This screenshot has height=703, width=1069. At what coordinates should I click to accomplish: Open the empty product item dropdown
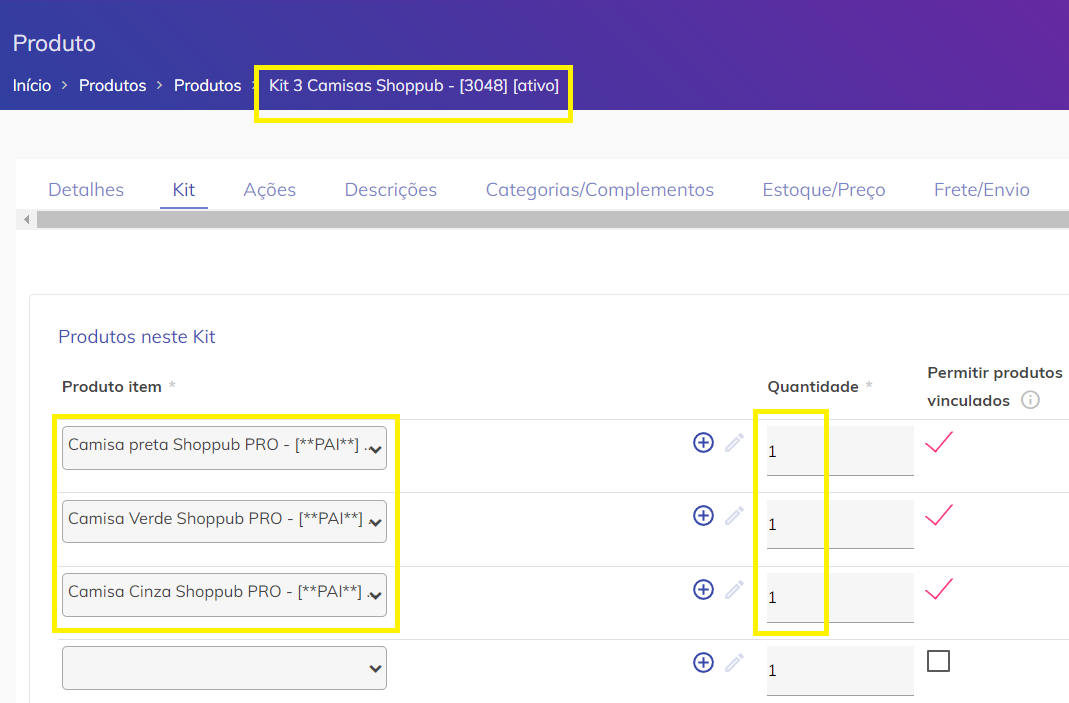[224, 668]
